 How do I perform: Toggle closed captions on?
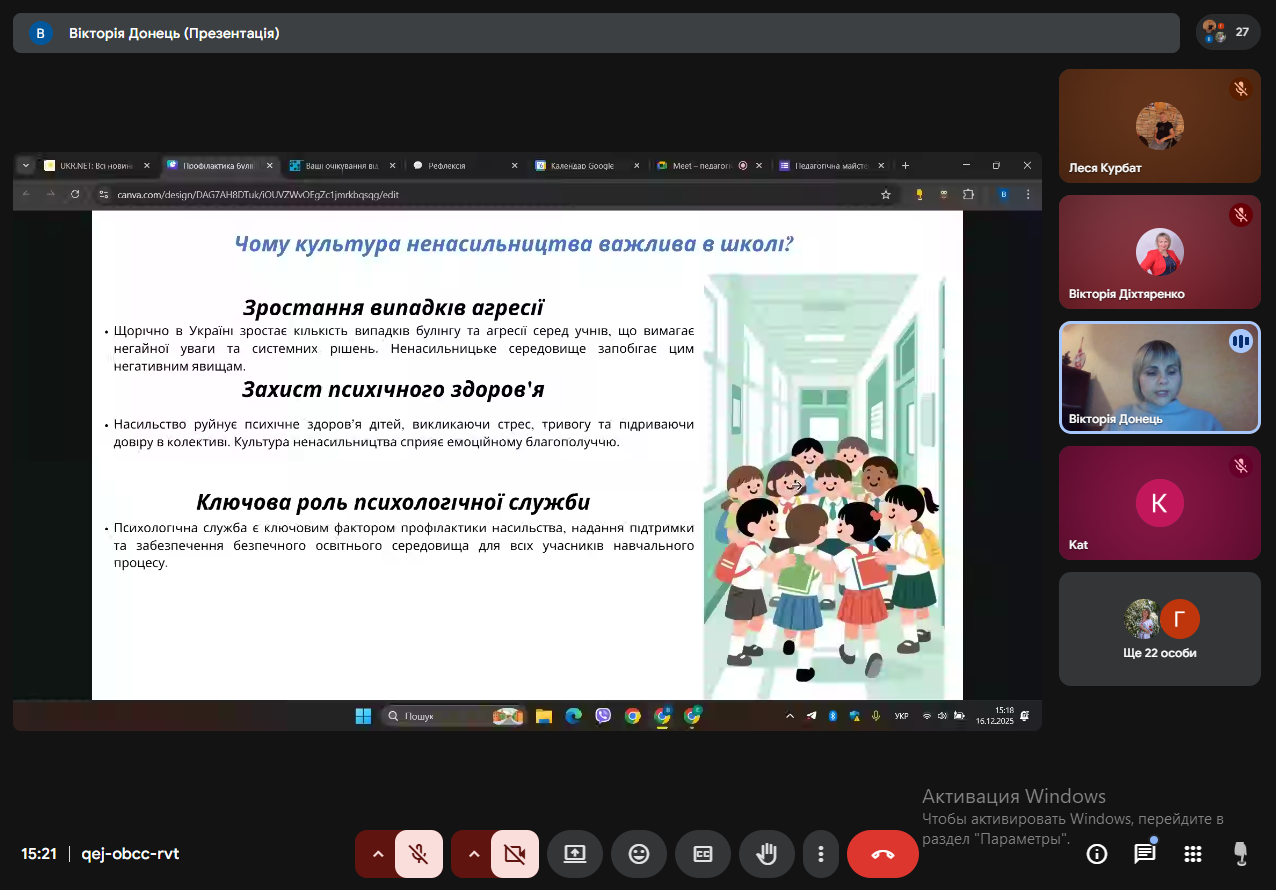point(703,854)
